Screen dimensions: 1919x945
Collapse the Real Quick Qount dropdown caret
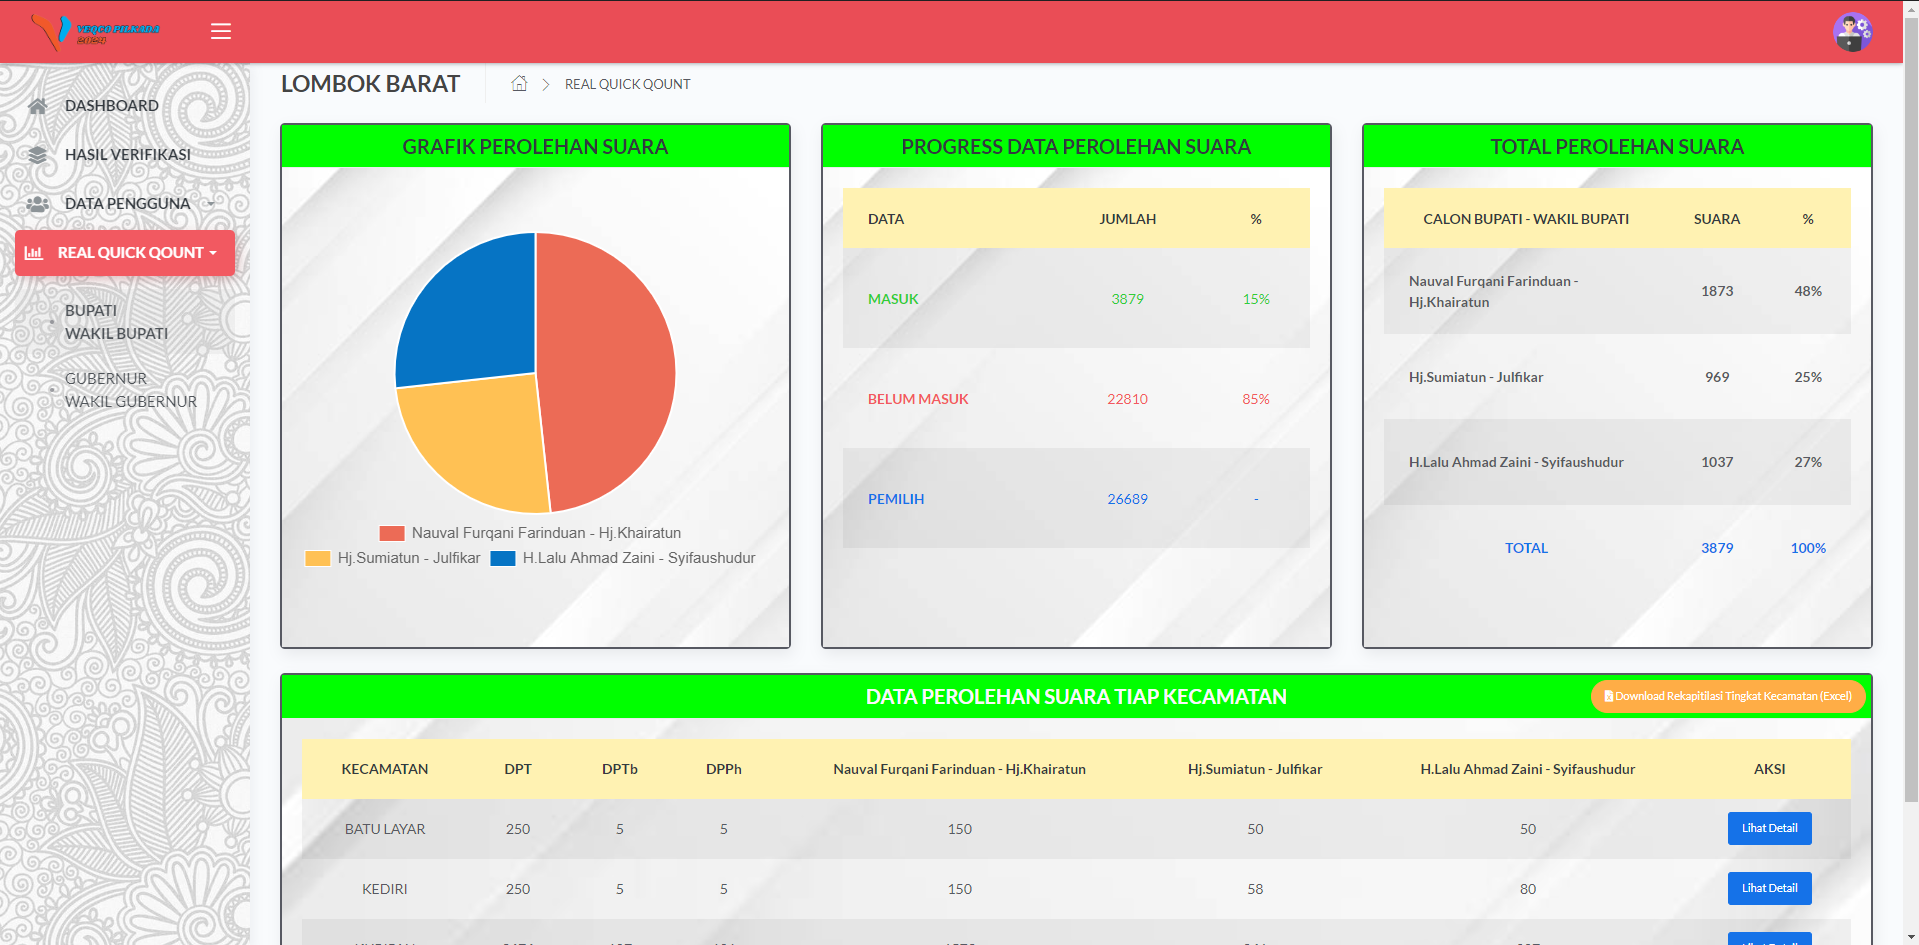213,254
